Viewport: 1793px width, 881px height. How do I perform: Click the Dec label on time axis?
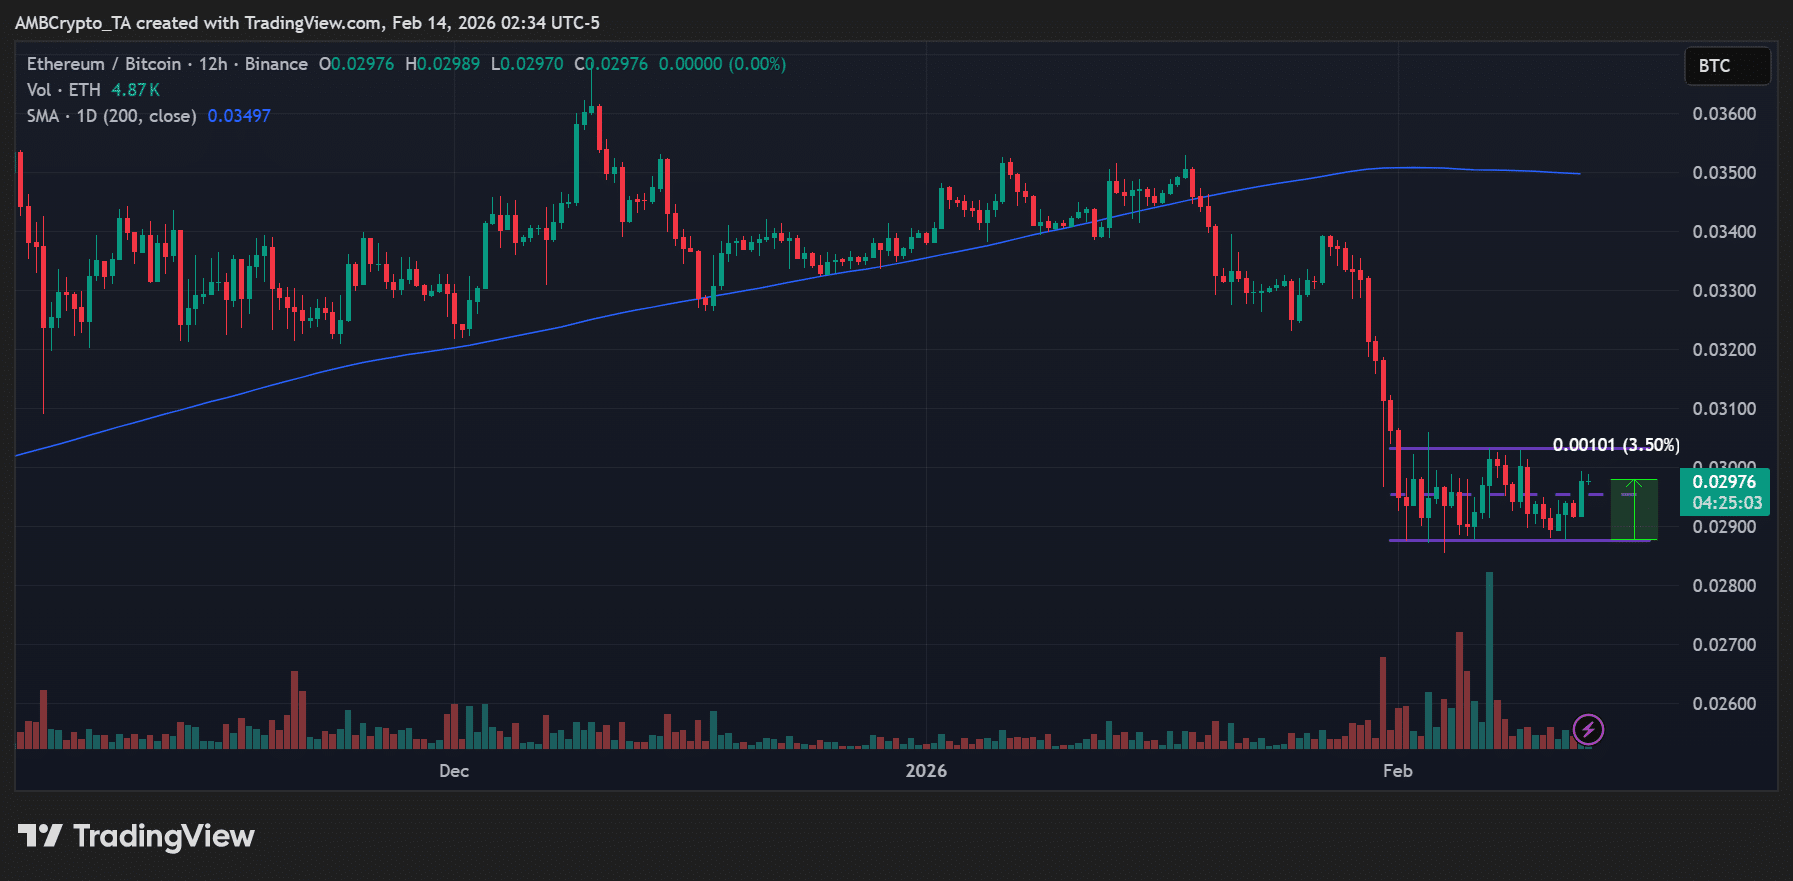[454, 771]
